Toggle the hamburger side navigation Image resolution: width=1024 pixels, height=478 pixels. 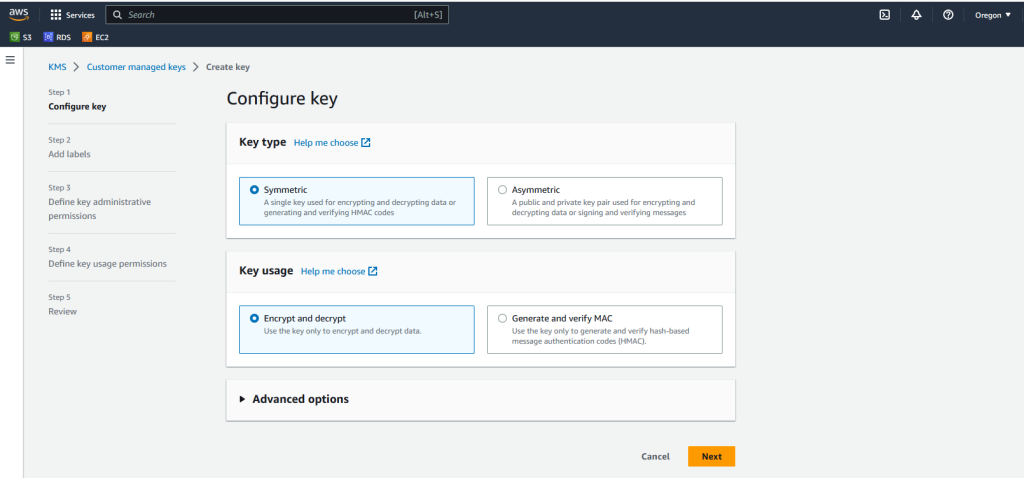10,60
